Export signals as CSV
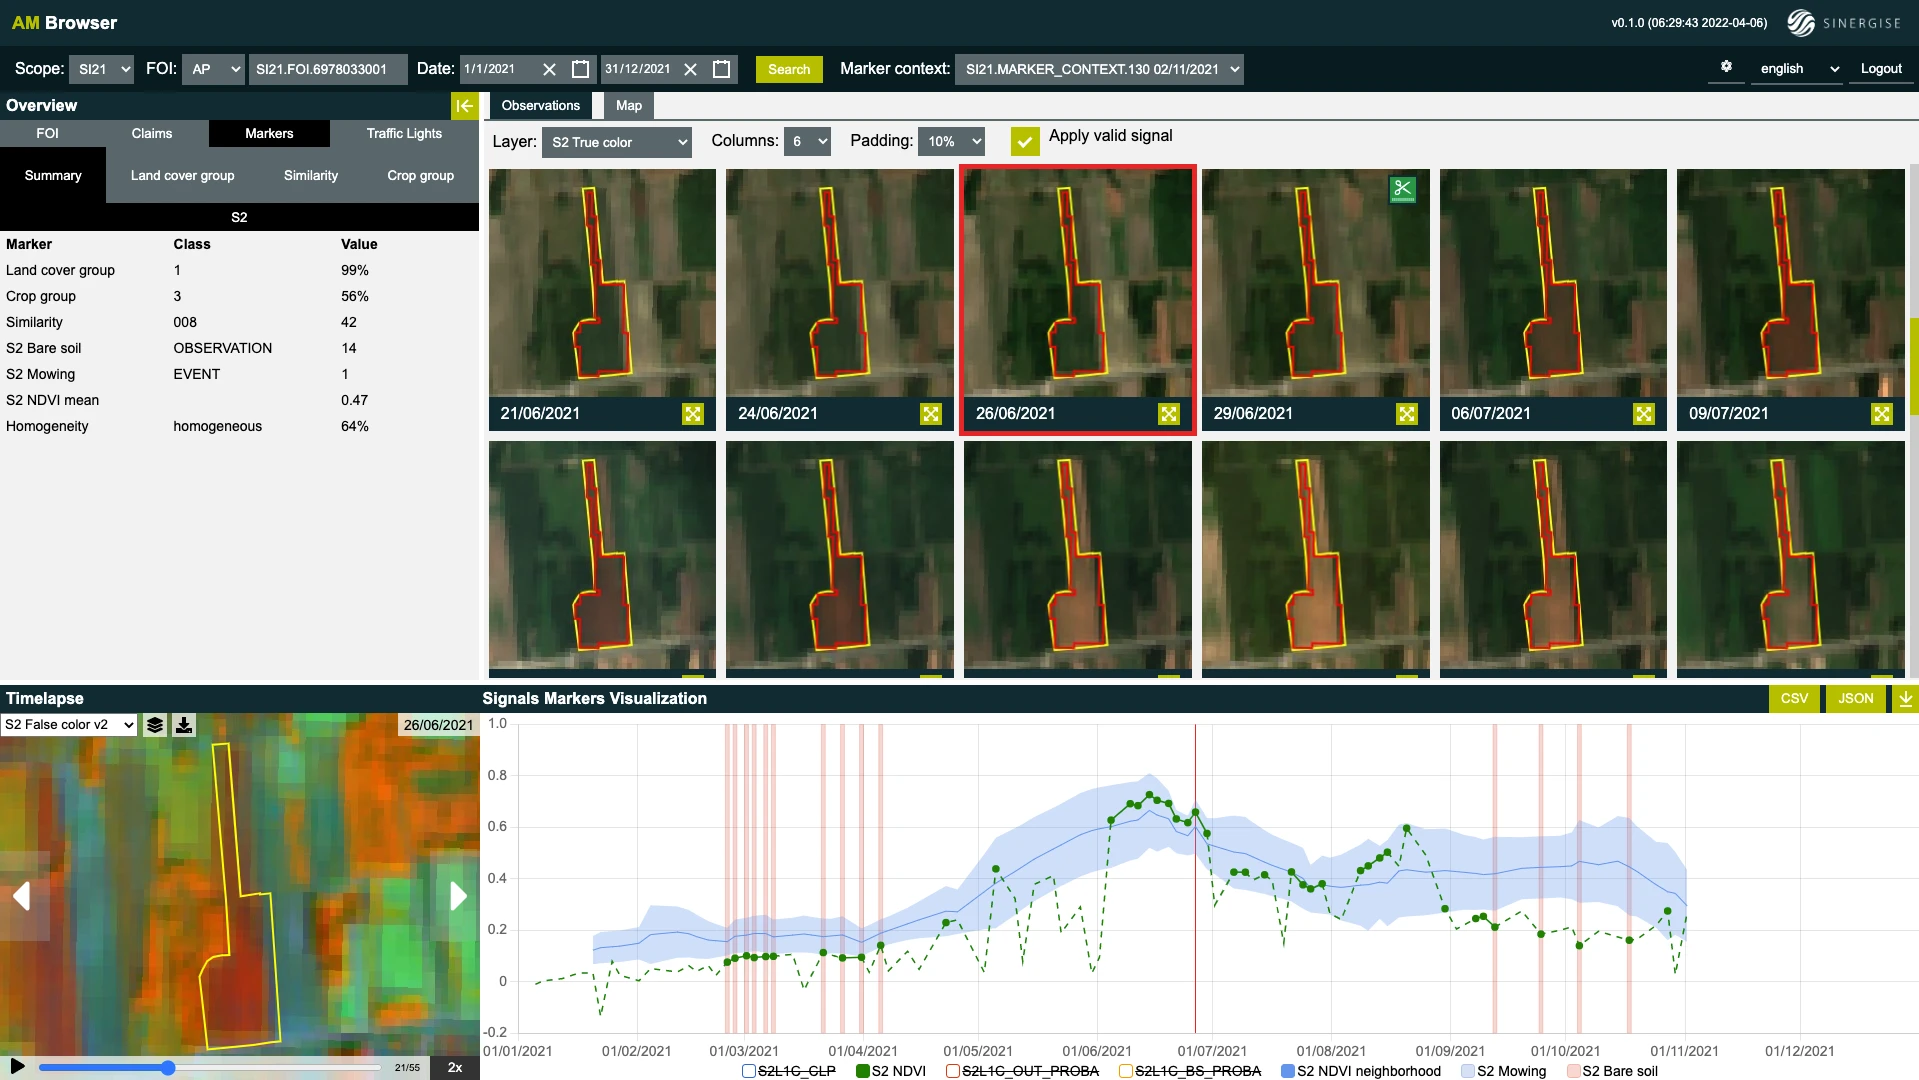The width and height of the screenshot is (1919, 1080). tap(1794, 699)
